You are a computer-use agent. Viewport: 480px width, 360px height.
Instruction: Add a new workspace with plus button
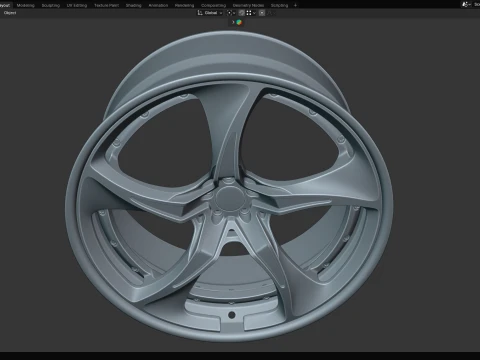[295, 5]
